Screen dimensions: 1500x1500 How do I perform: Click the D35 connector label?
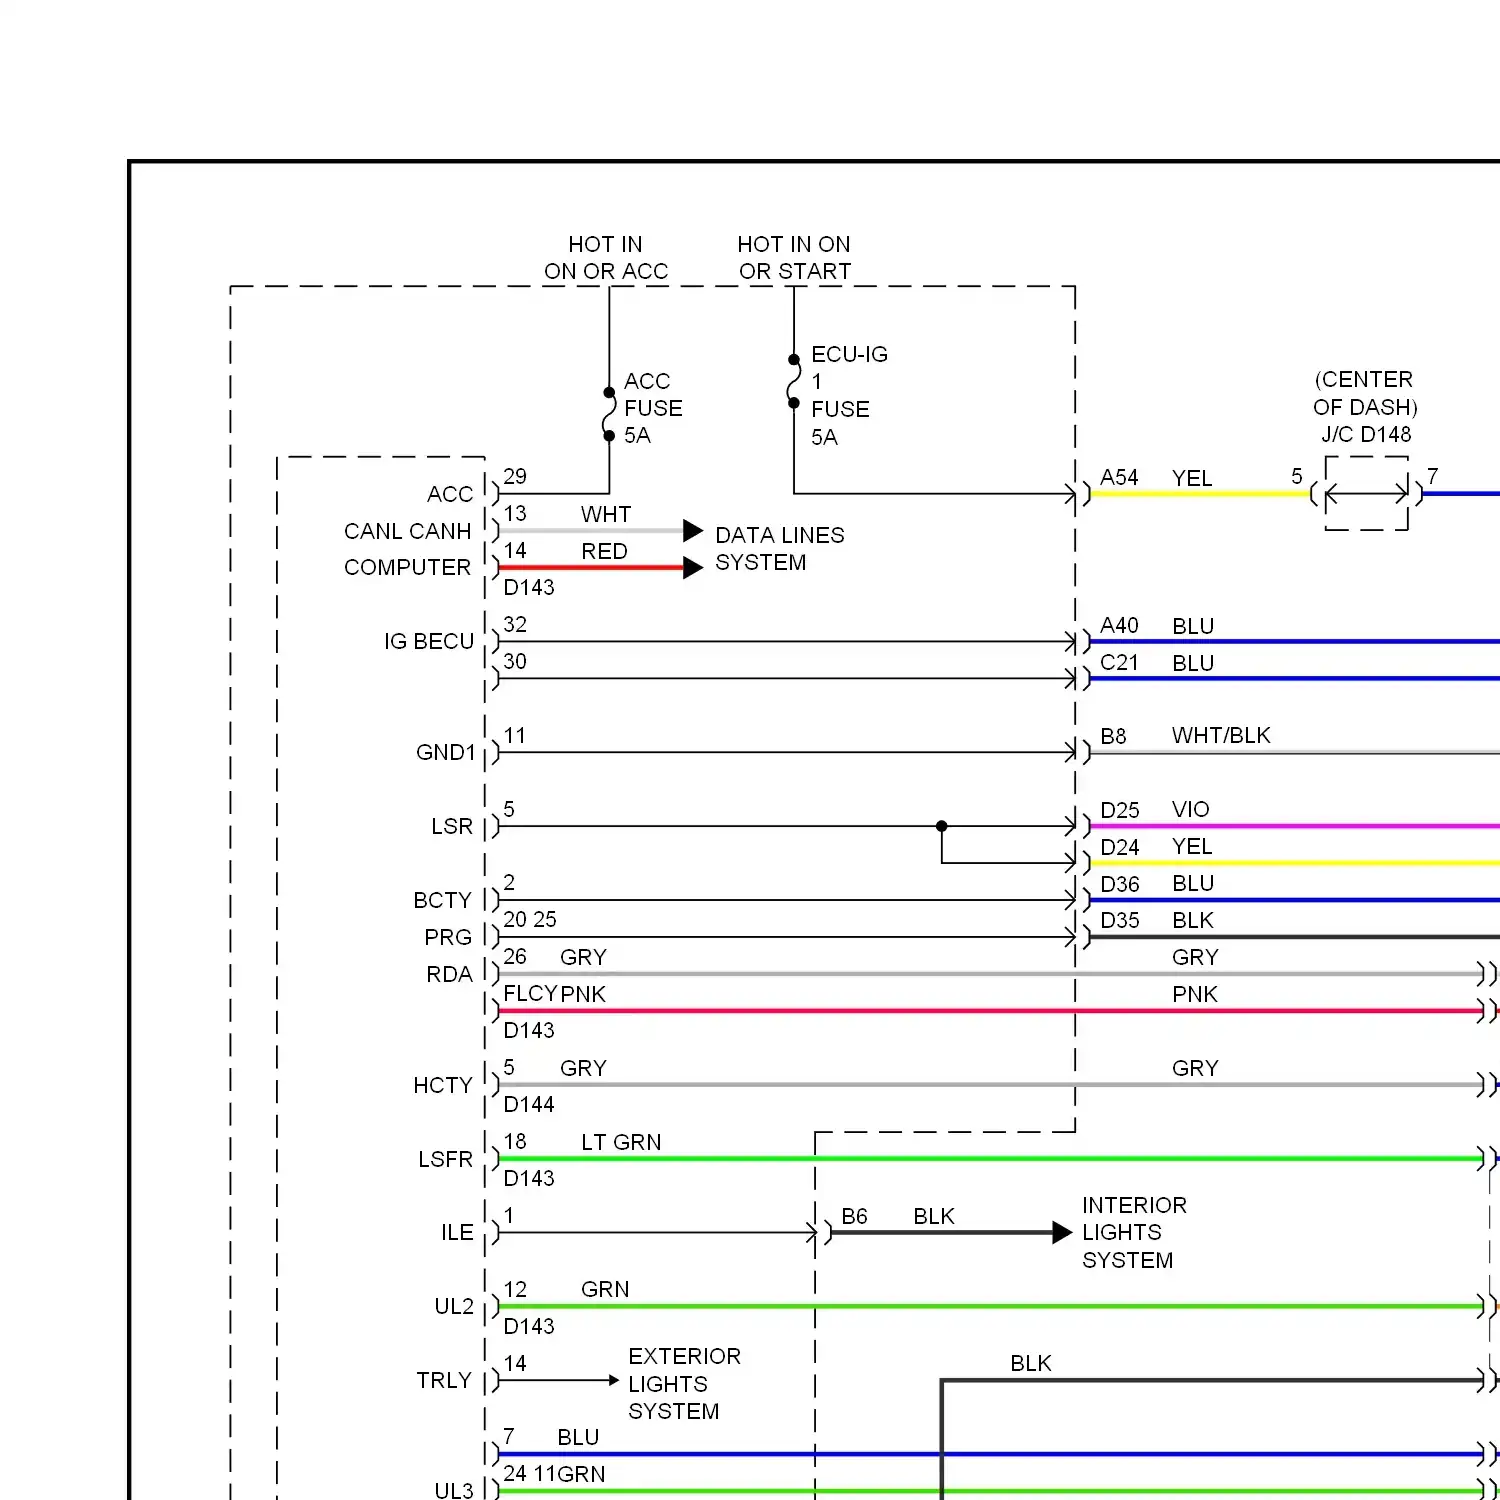(1120, 921)
